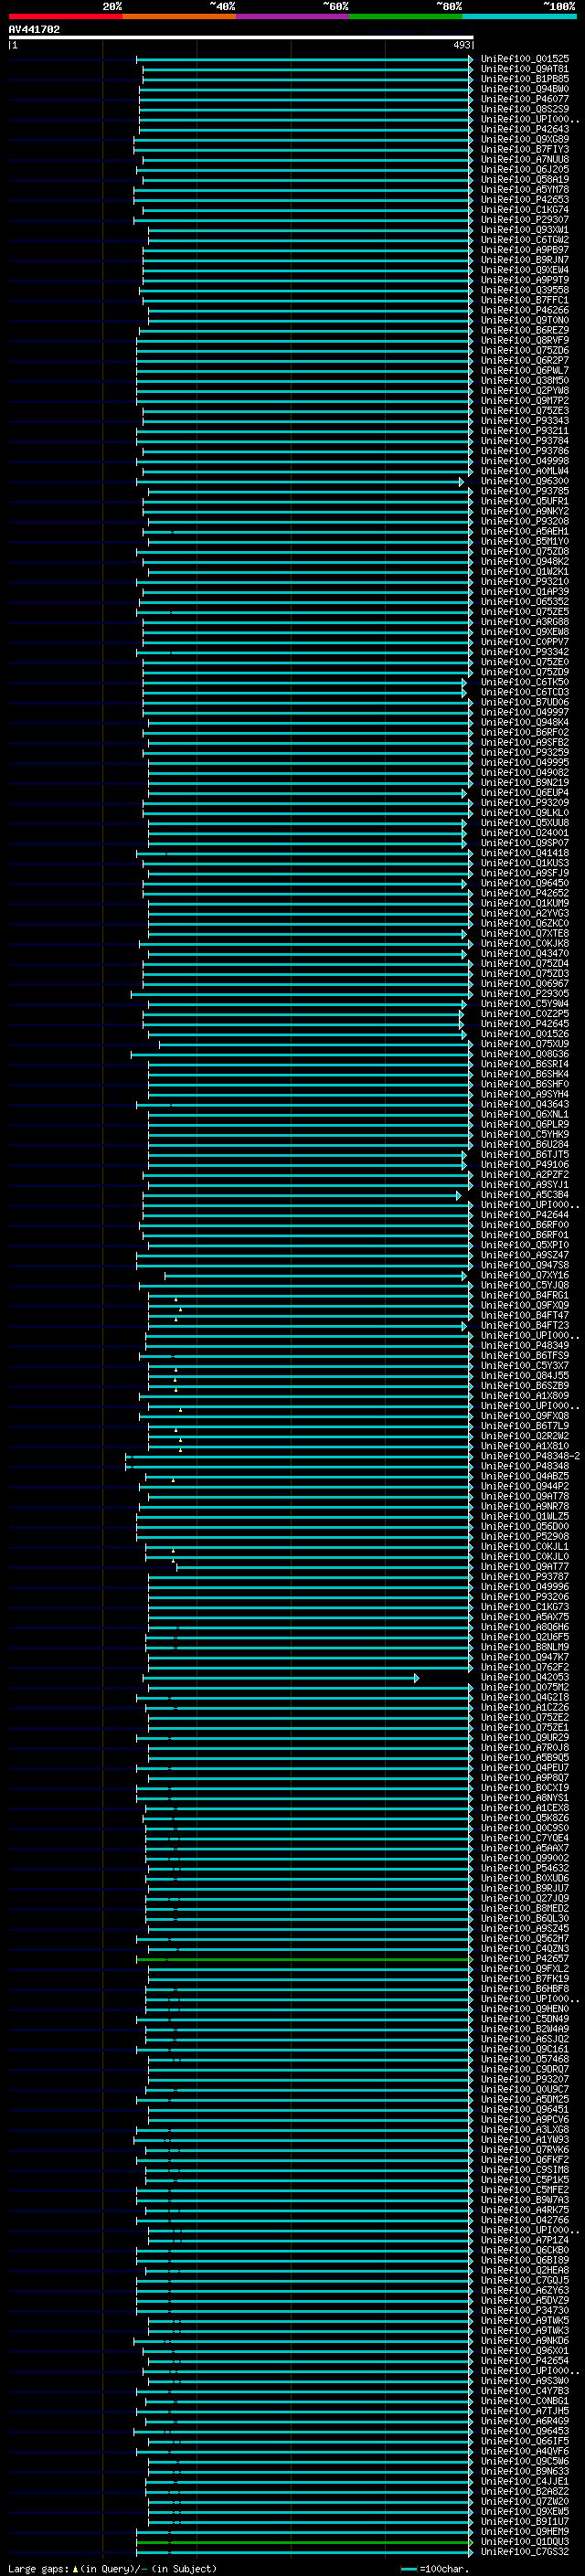The image size is (585, 2576).
Task: Open the UniRef100_B9I1U7 entry
Action: coord(524,2521)
